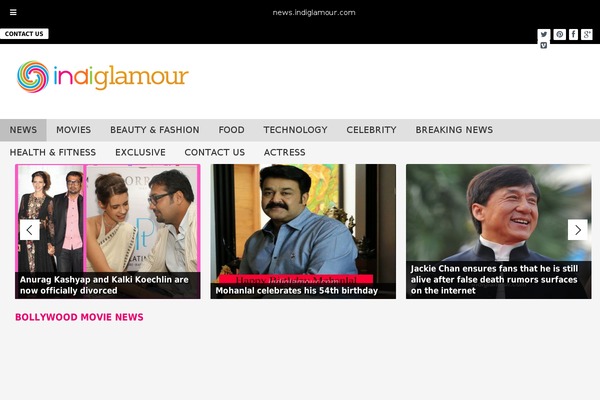The image size is (600, 400).
Task: Go to the Movies section
Action: coord(73,130)
